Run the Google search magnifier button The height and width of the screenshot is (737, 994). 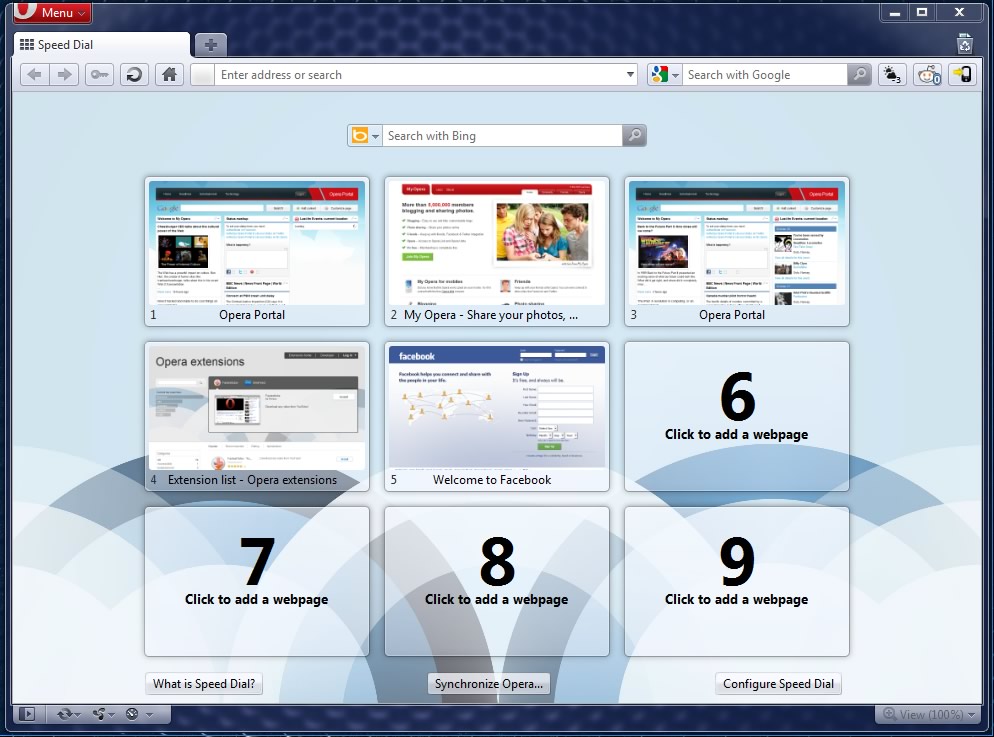click(860, 75)
